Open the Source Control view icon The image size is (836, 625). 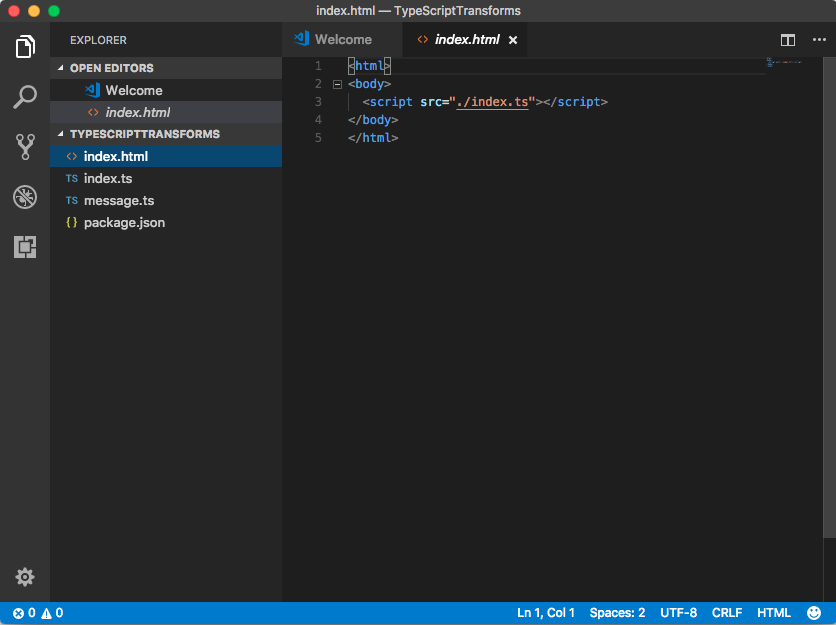coord(25,147)
